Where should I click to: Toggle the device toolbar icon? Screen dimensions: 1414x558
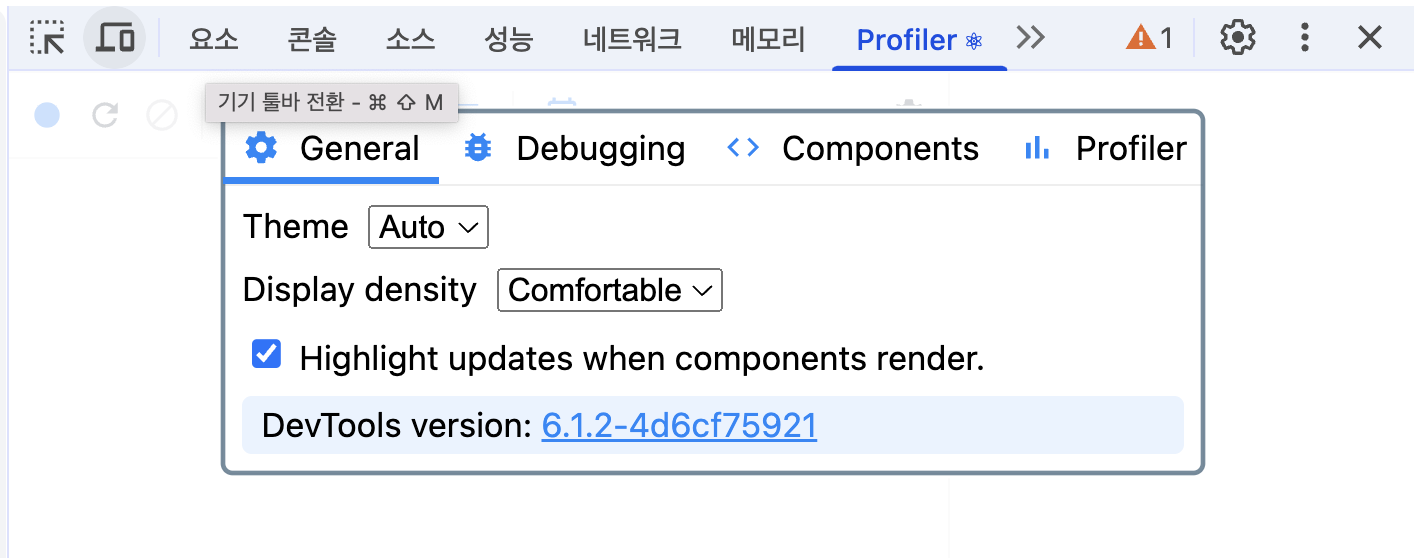point(115,38)
